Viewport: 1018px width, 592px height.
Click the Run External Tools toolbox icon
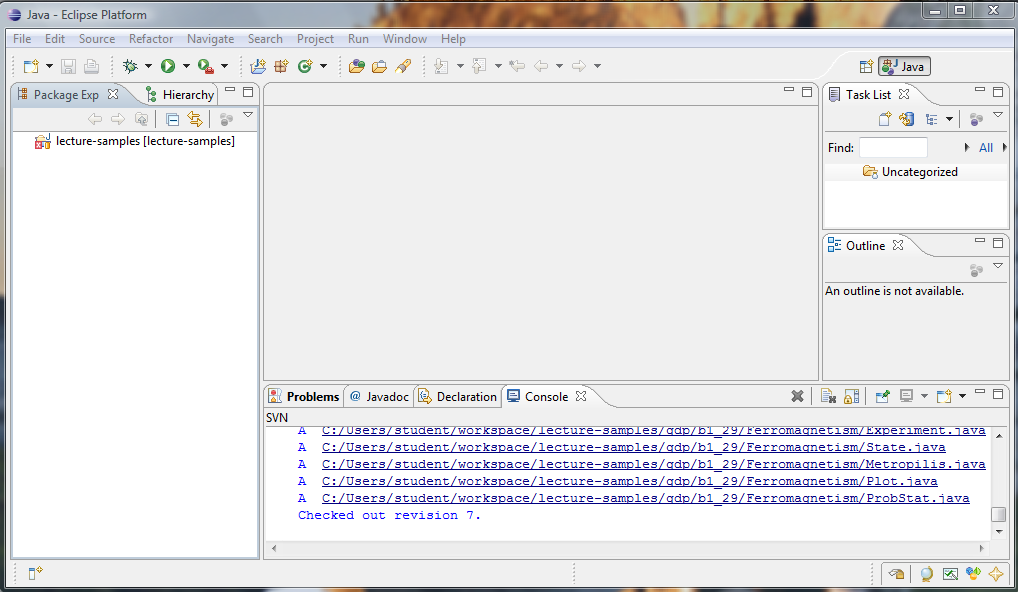pyautogui.click(x=206, y=66)
